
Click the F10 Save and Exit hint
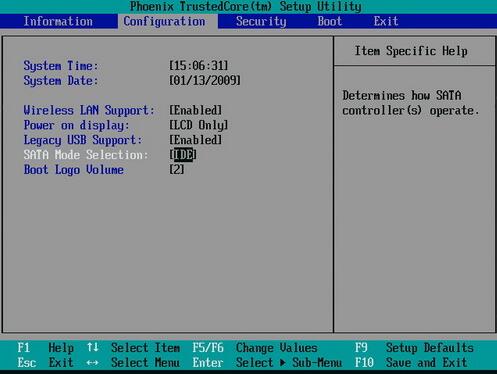[x=411, y=362]
